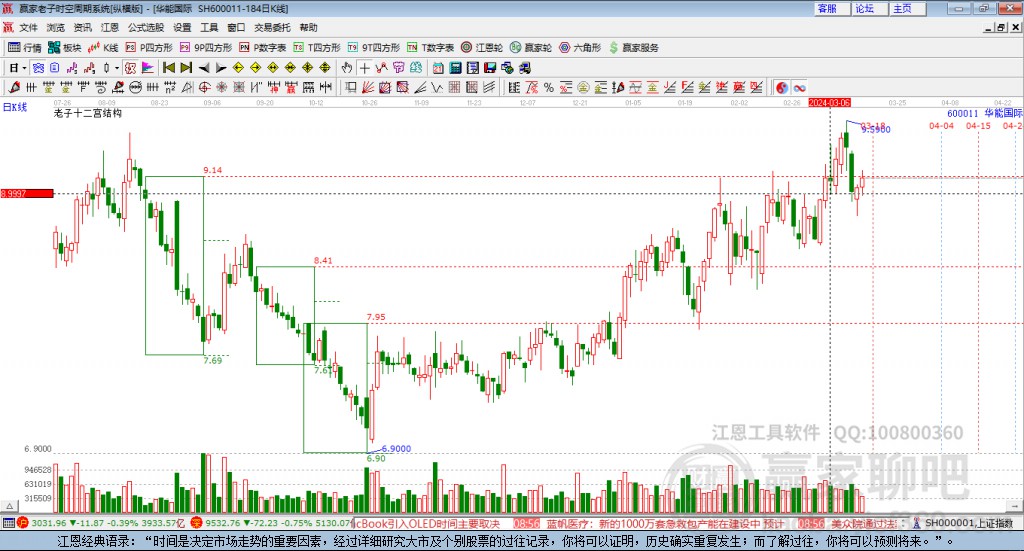Screen dimensions: 1024x551
Task: Select the zigzag wave line tool
Action: click(437, 87)
